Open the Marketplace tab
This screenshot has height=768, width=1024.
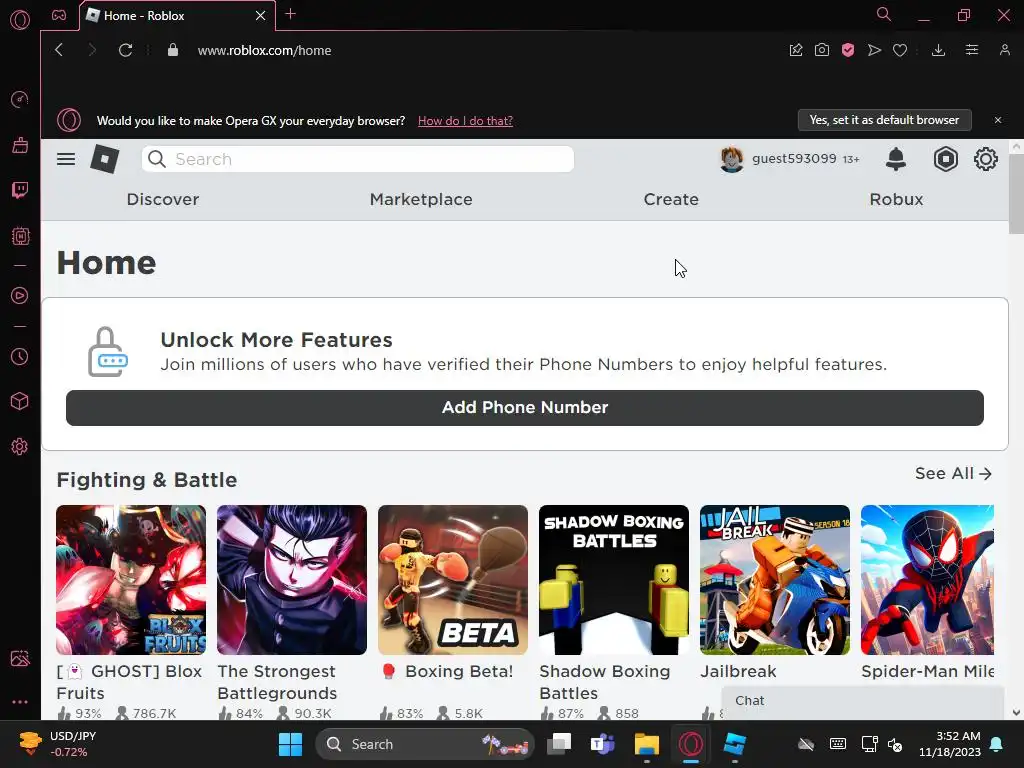(421, 199)
